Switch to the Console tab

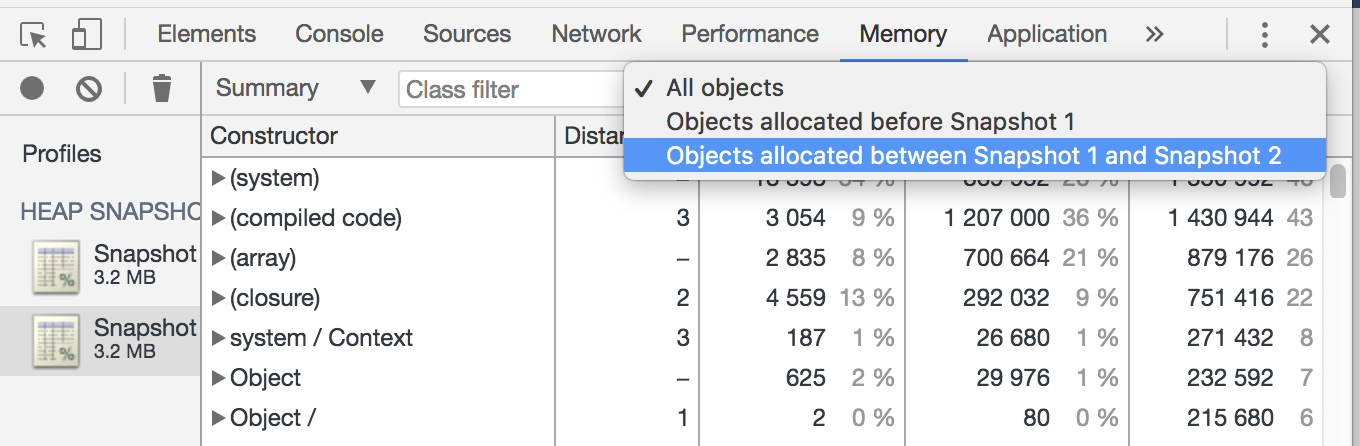[339, 34]
